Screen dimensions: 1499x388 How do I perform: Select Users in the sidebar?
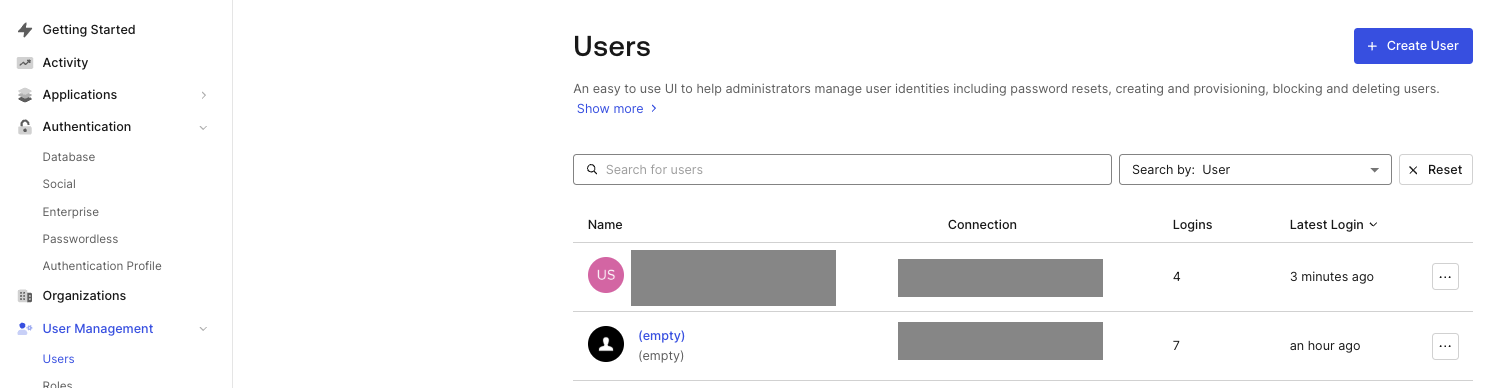click(59, 359)
